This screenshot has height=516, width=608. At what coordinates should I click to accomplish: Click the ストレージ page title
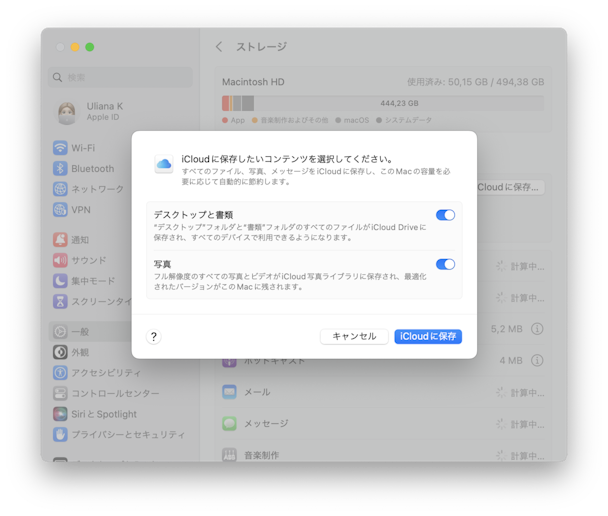point(262,47)
